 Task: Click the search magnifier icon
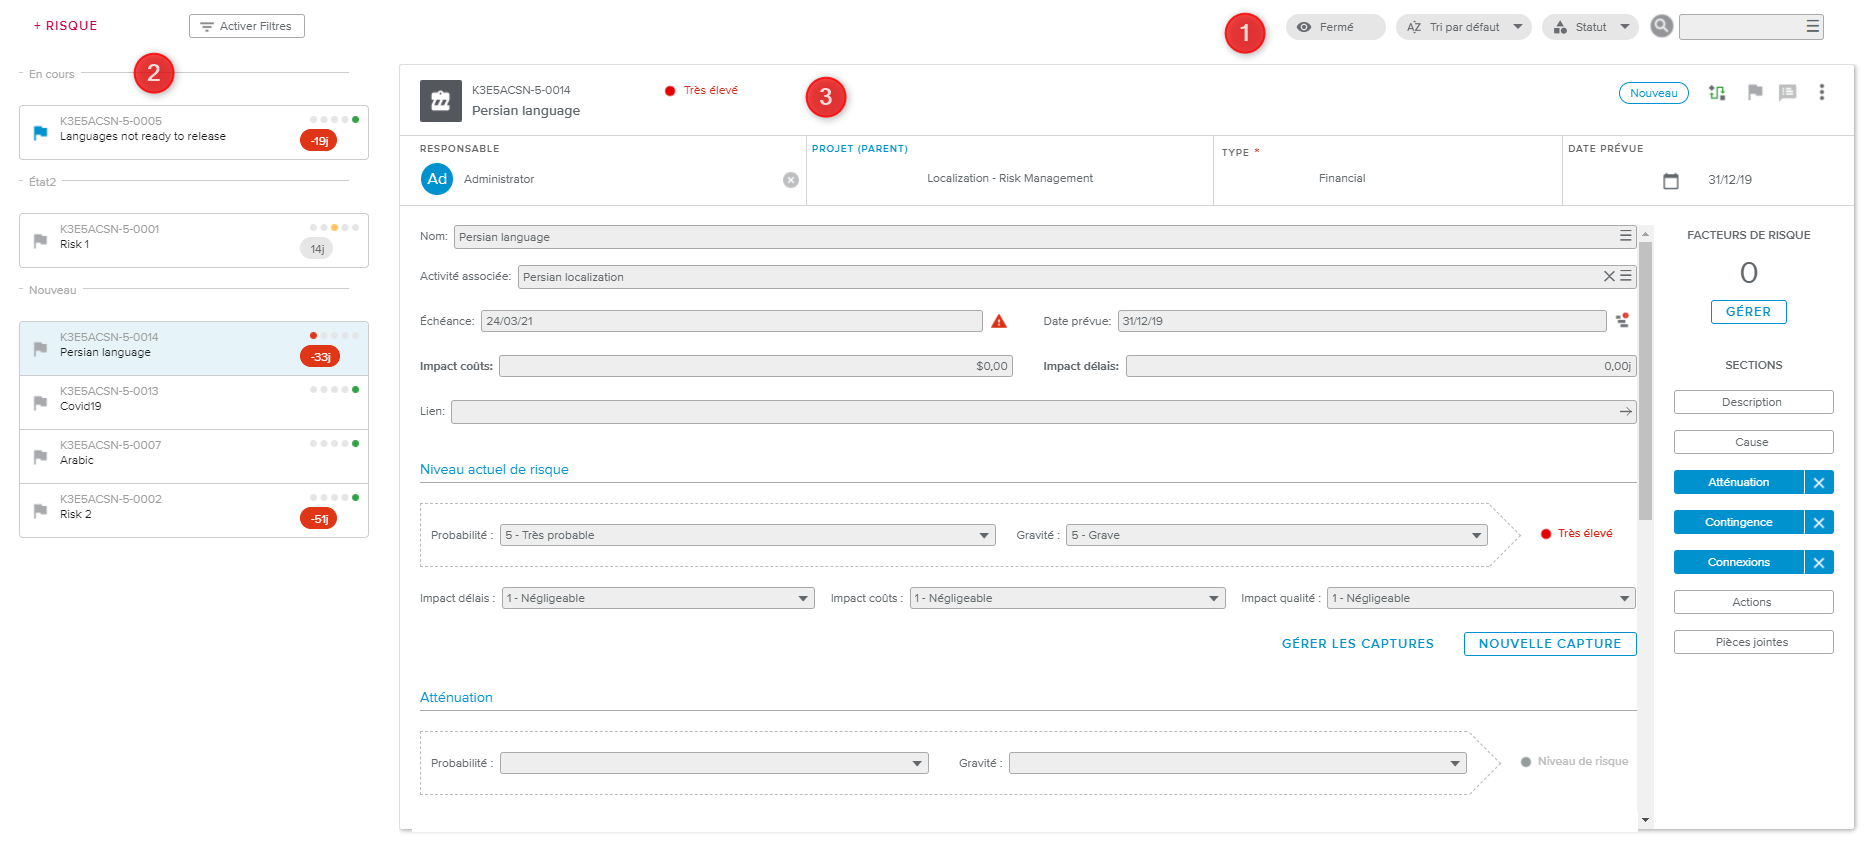[x=1661, y=26]
